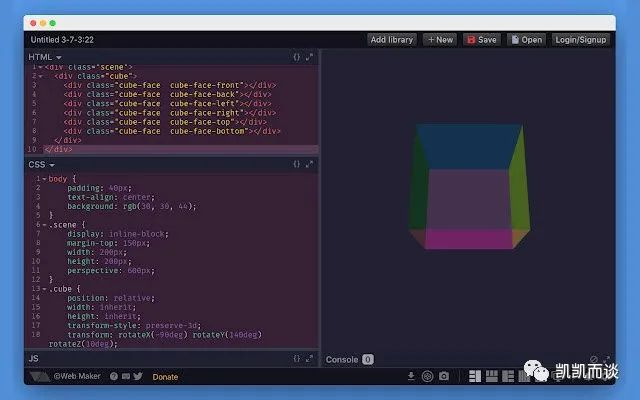The image size is (640, 400).
Task: Click the console count badge 0
Action: click(x=368, y=359)
